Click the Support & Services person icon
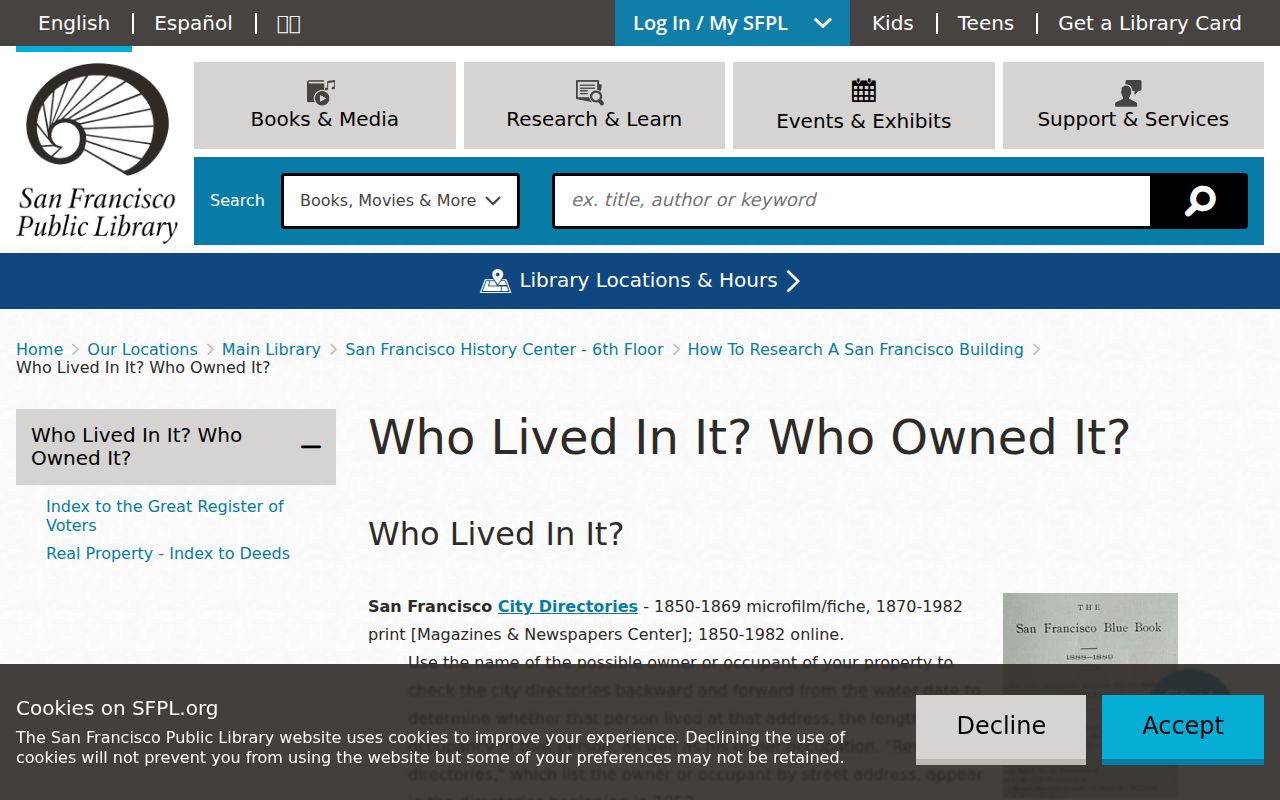This screenshot has height=800, width=1280. tap(1129, 93)
